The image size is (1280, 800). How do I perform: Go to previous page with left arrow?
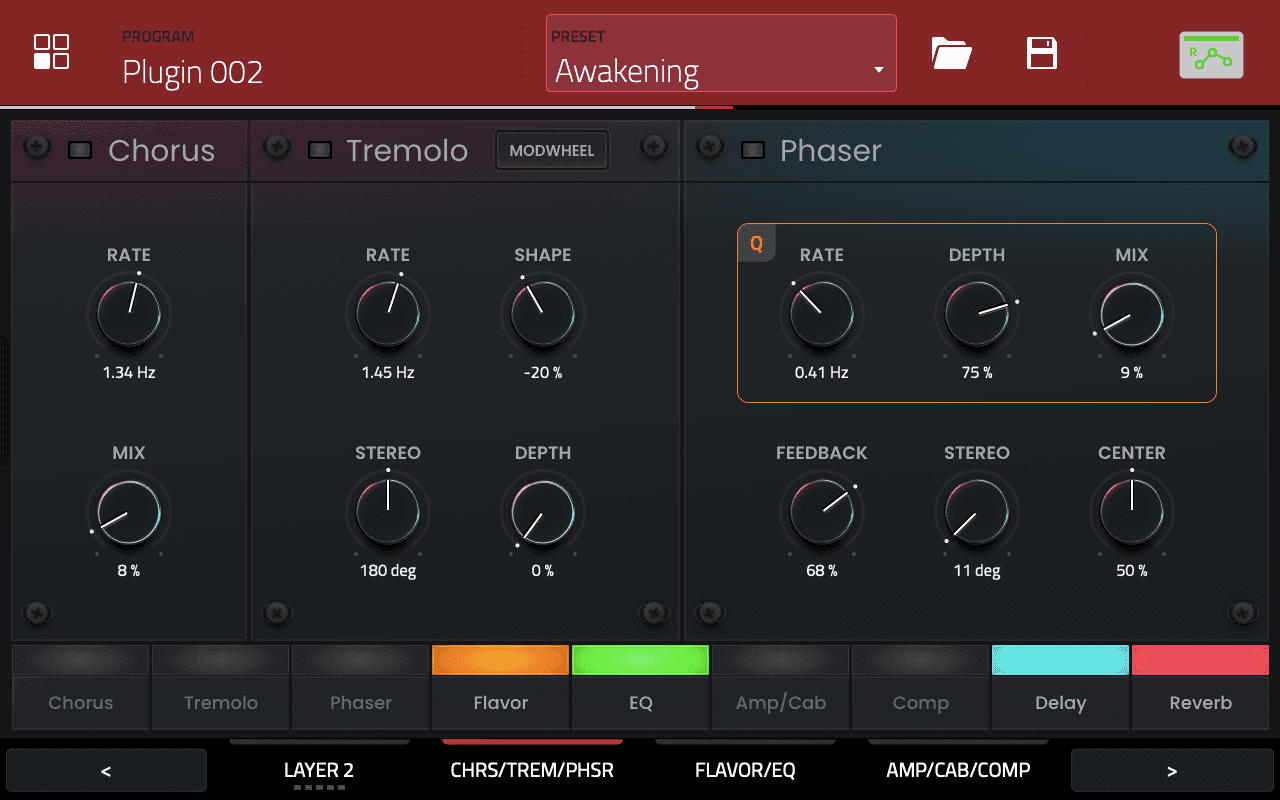pyautogui.click(x=106, y=771)
